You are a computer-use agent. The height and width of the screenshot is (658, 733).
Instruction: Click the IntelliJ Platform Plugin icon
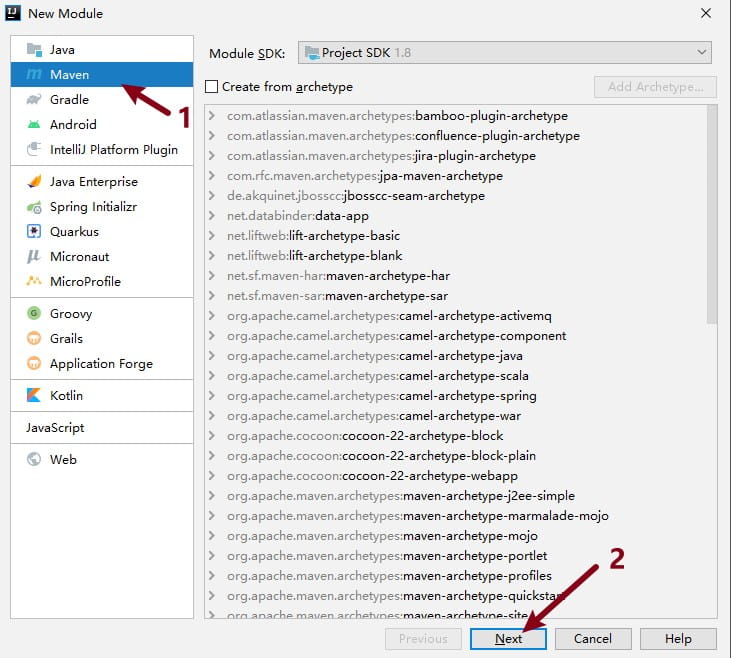click(34, 150)
